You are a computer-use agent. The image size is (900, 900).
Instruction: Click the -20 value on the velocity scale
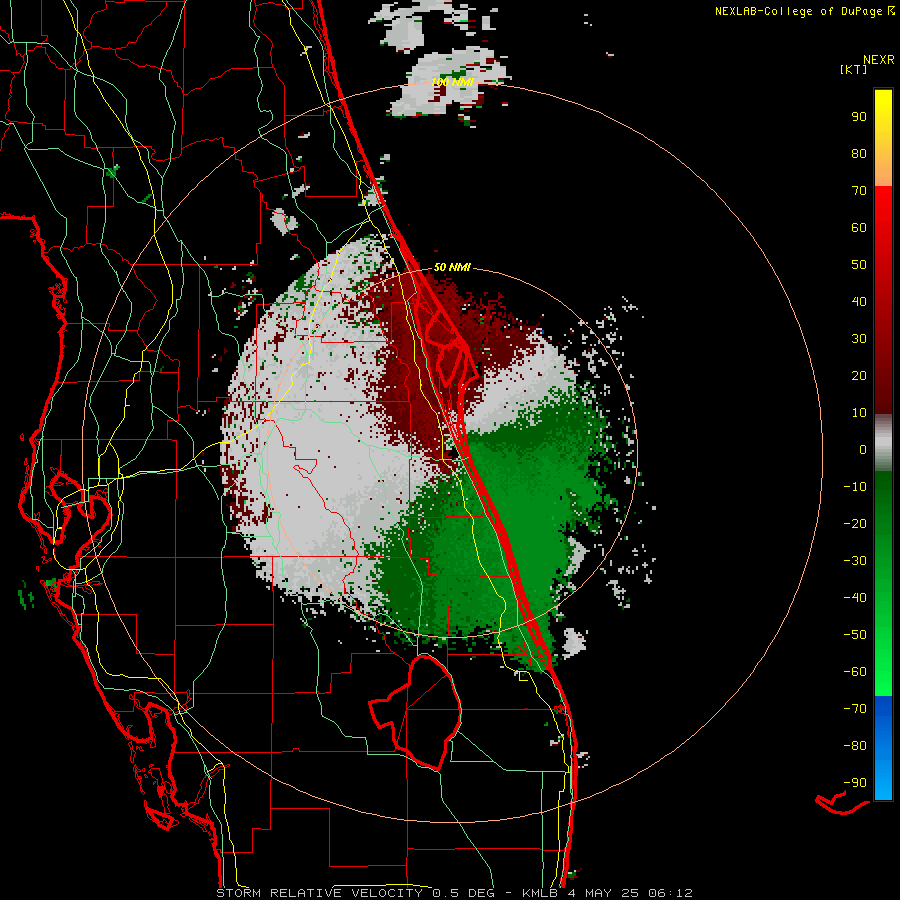point(855,524)
